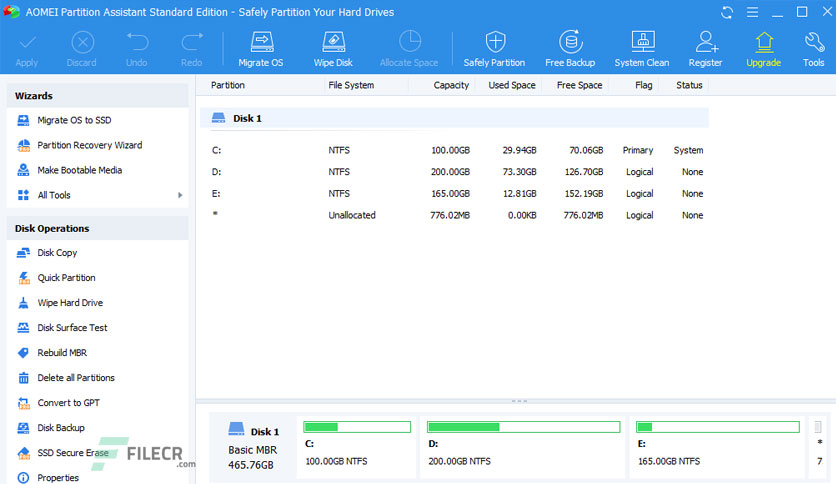Select Disk 1 Basic MBR map header
The height and width of the screenshot is (484, 836).
253,448
